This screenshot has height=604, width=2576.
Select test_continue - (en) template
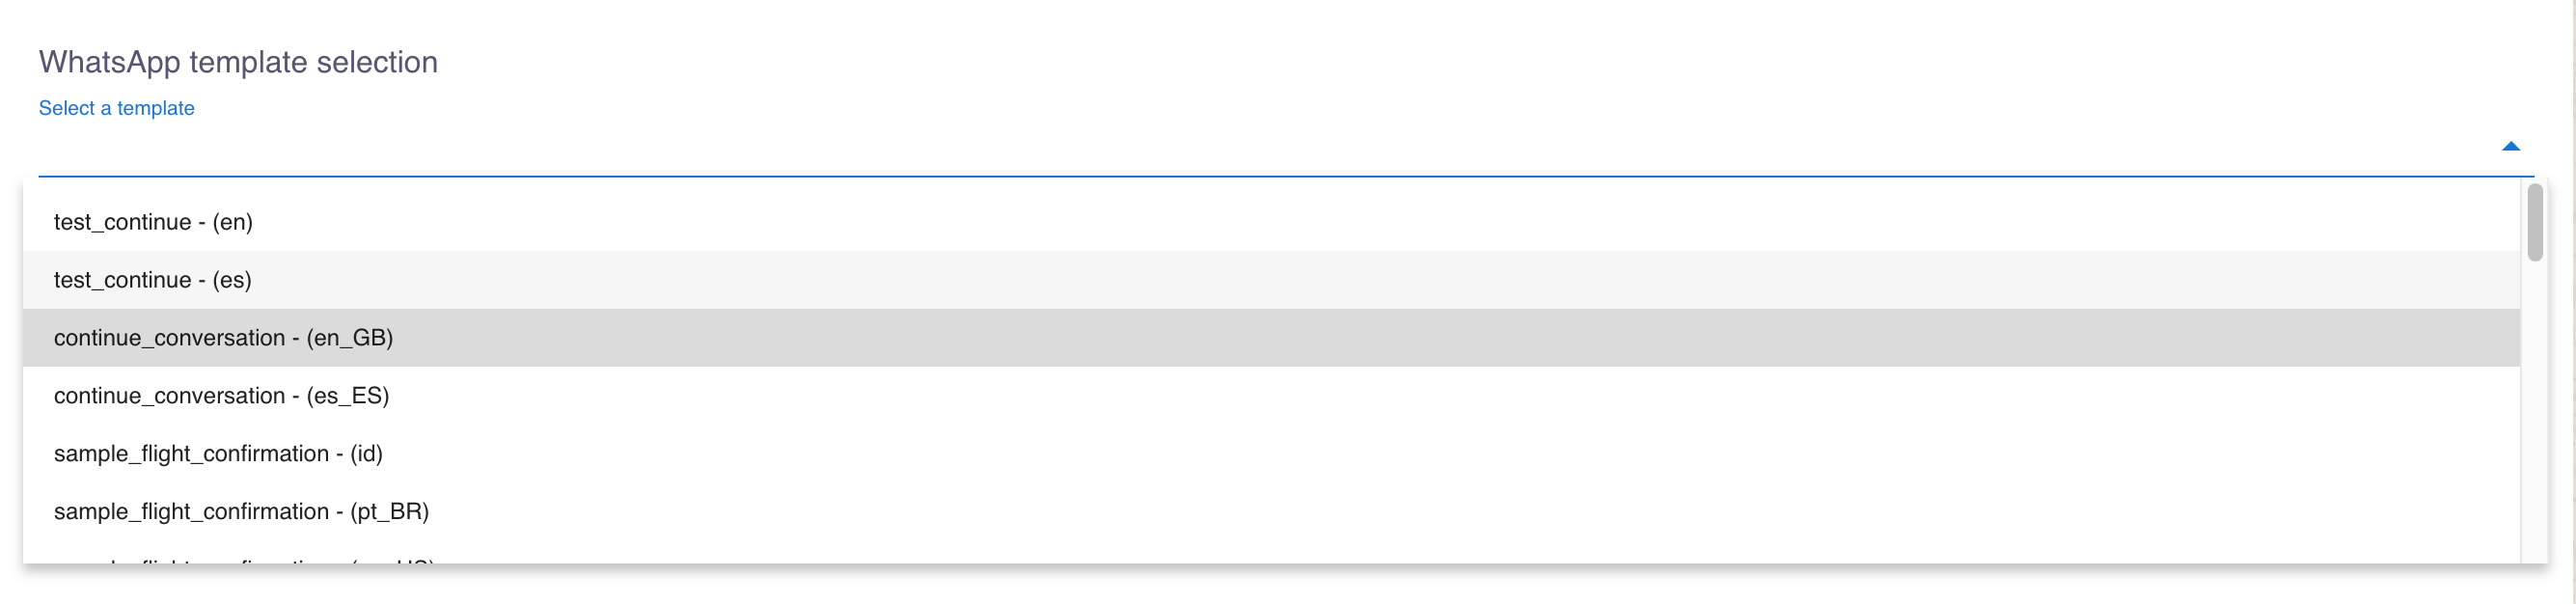tap(153, 222)
